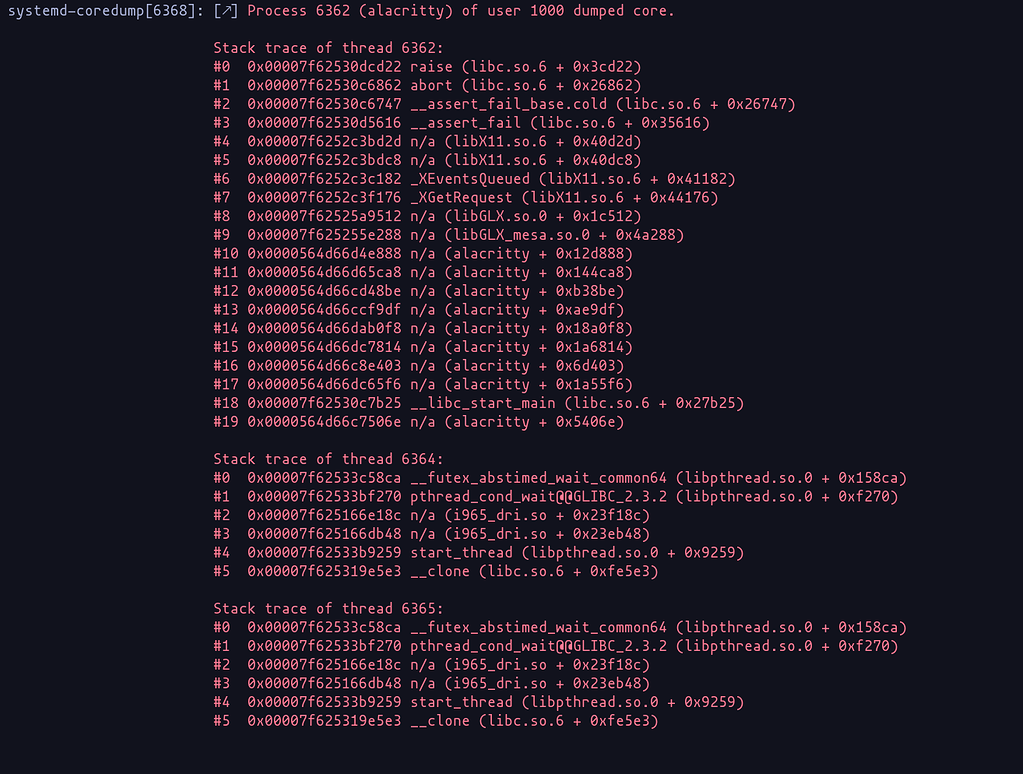The image size is (1023, 774).
Task: Click pthread_cond_wait frame in thread 6365 trace
Action: click(x=538, y=646)
